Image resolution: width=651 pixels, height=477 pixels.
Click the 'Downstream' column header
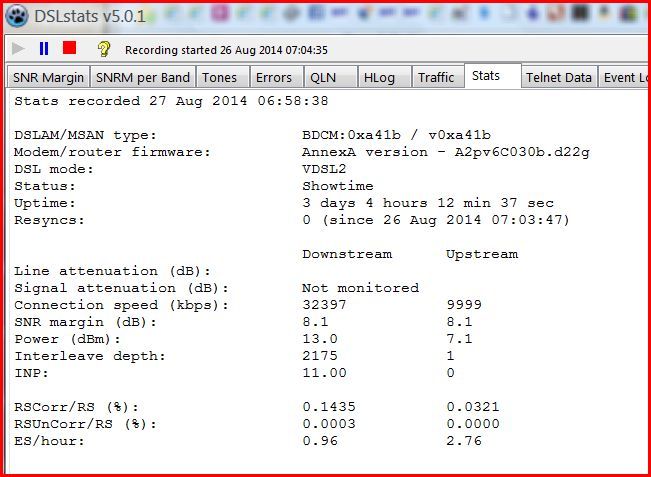(x=347, y=254)
